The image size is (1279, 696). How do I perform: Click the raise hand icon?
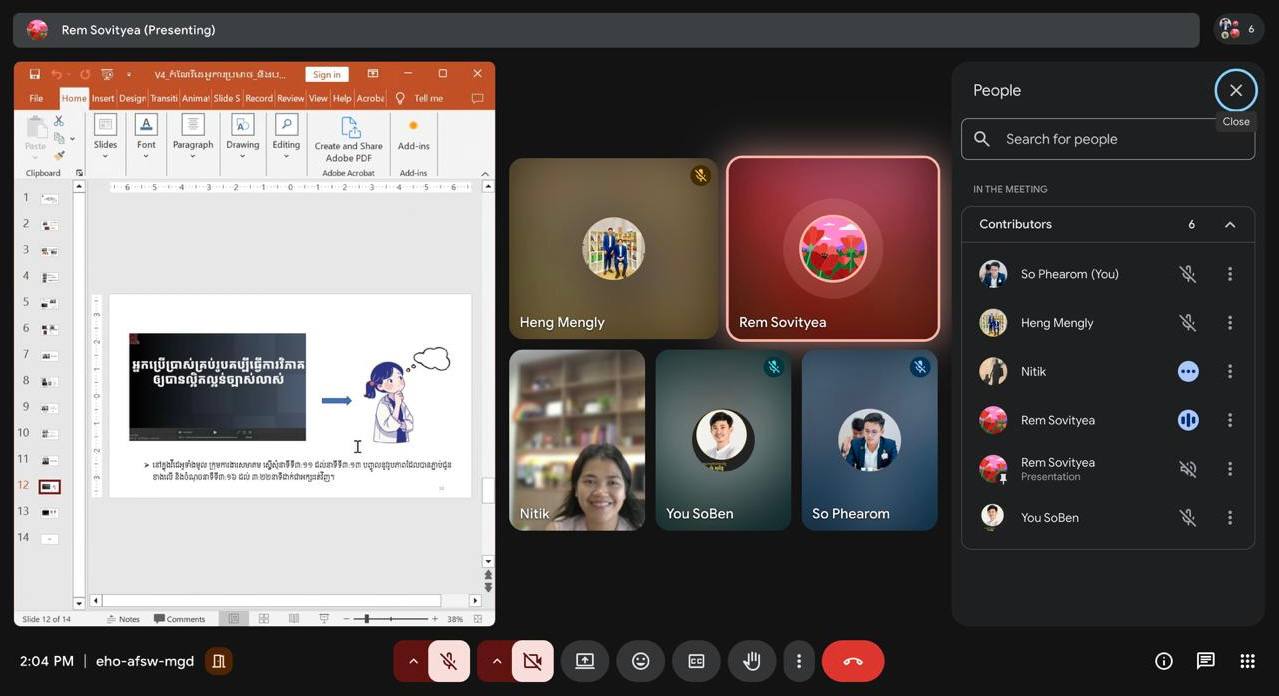coord(752,661)
